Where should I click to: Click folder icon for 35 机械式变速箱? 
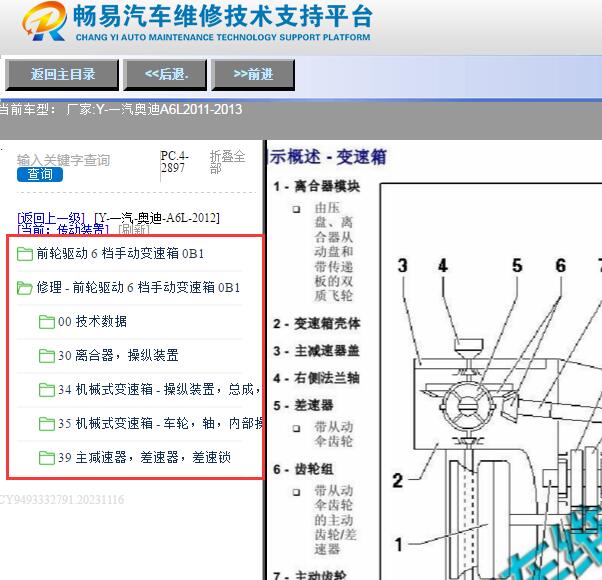pos(47,423)
